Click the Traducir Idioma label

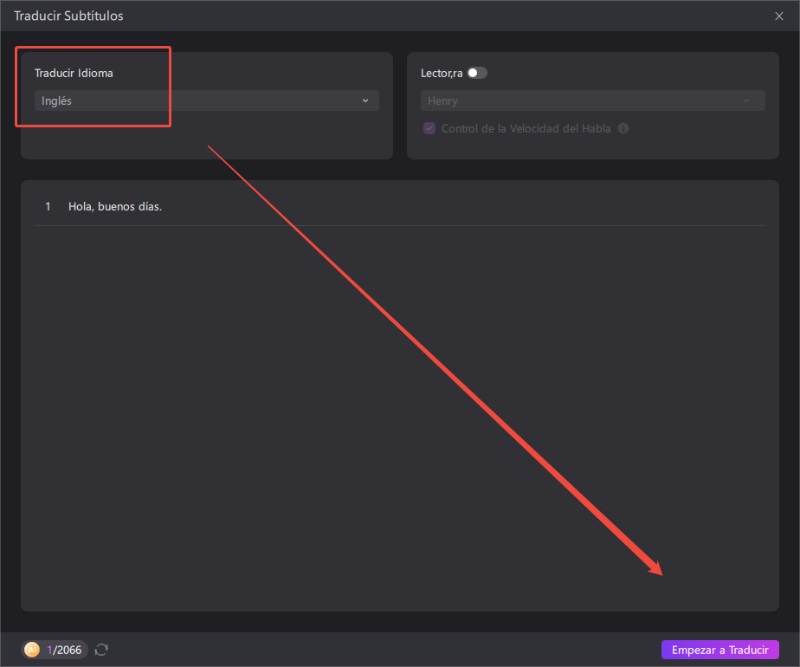[x=74, y=73]
